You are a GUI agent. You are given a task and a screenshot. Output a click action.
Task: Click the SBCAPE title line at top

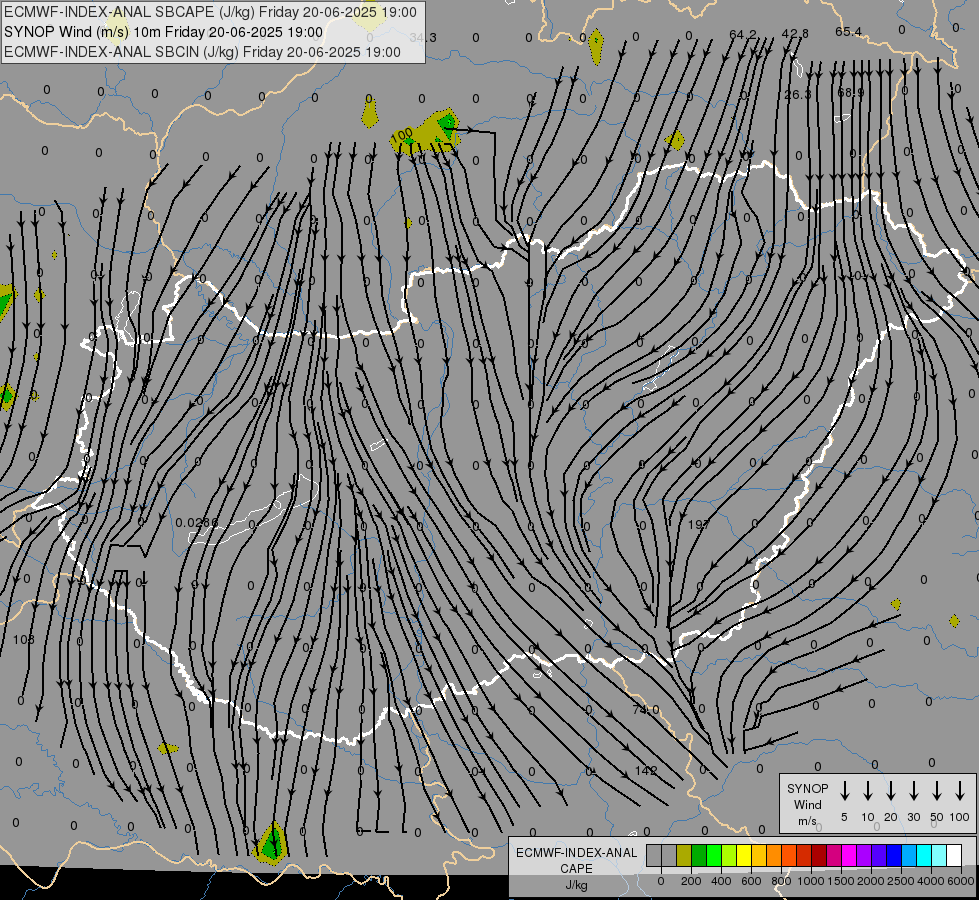[x=210, y=12]
